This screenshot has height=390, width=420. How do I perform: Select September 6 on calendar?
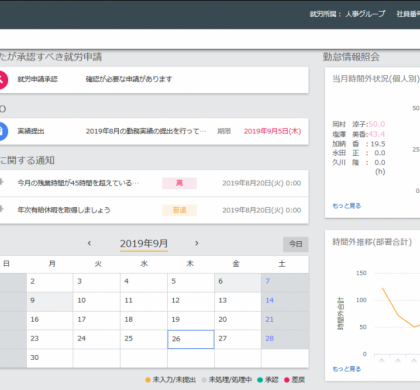coord(238,283)
